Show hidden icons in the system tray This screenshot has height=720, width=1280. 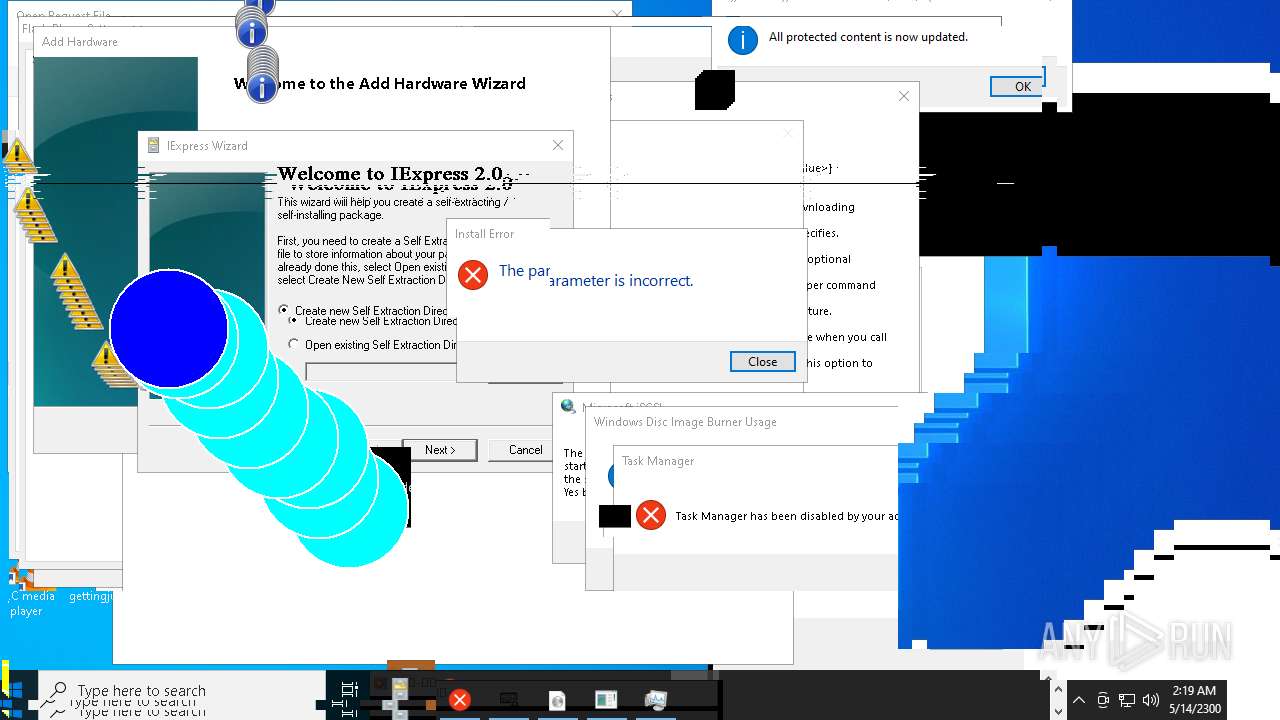1079,700
